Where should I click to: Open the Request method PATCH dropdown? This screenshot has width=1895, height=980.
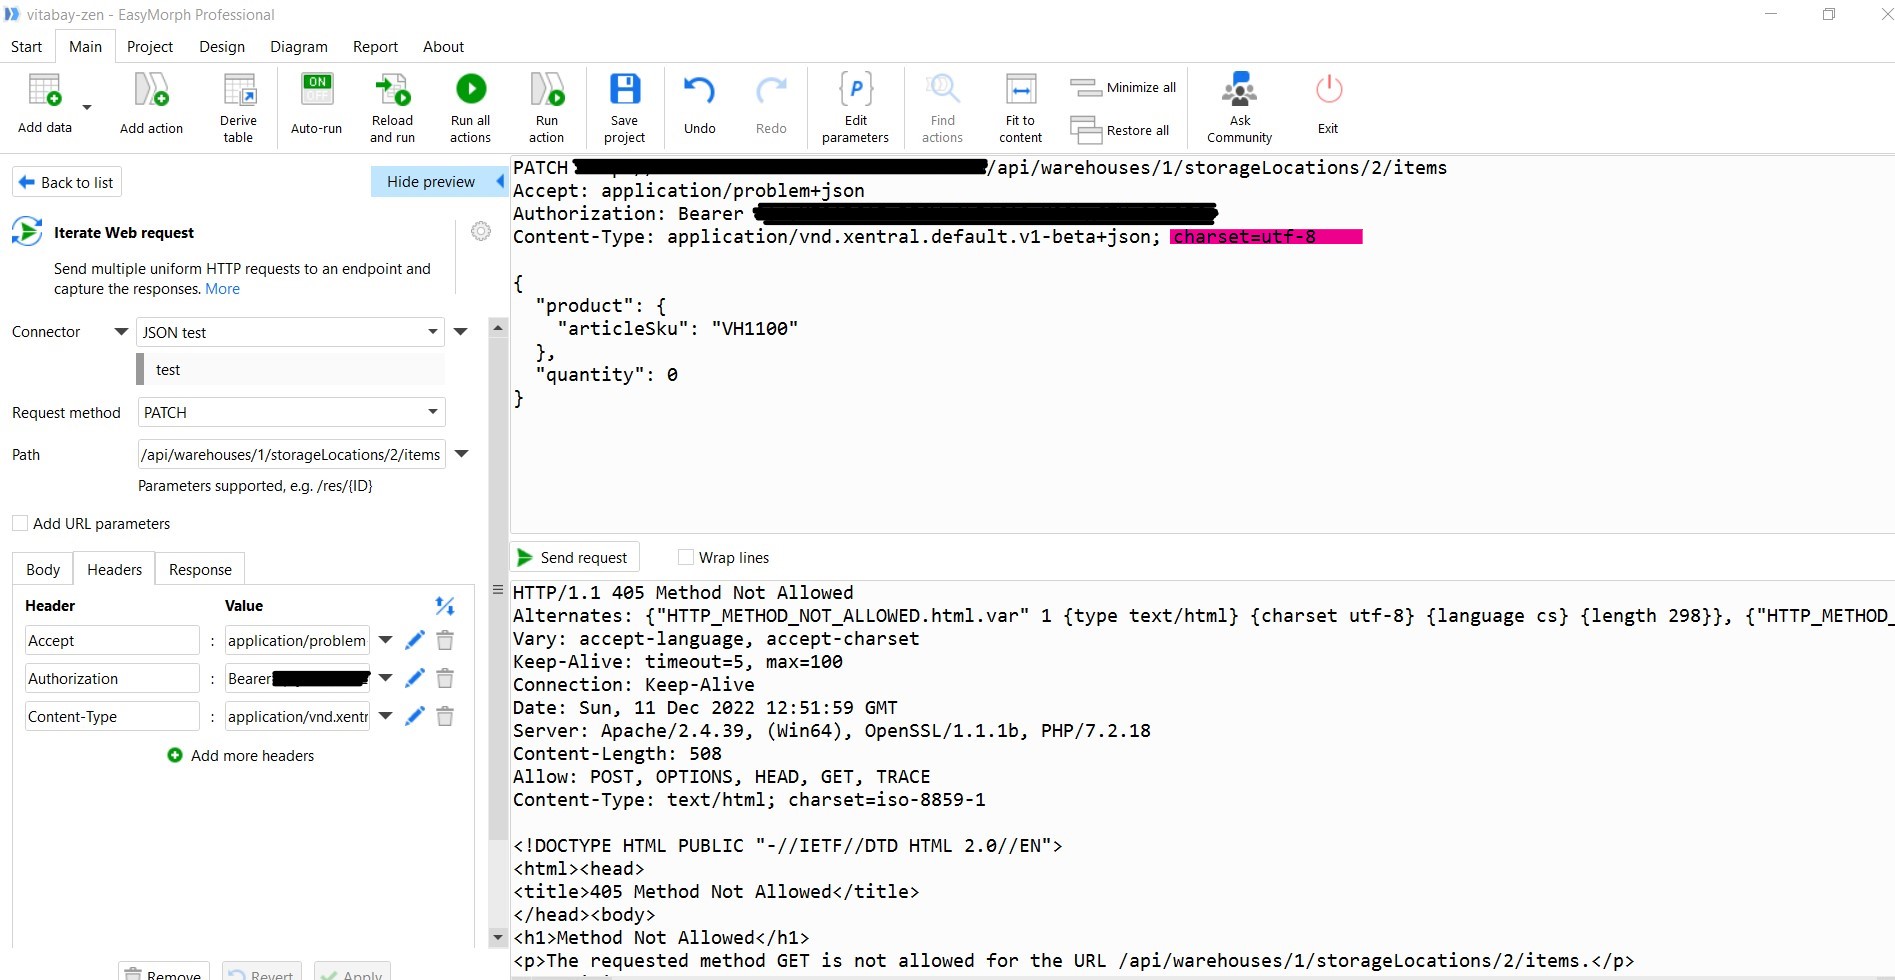(290, 412)
